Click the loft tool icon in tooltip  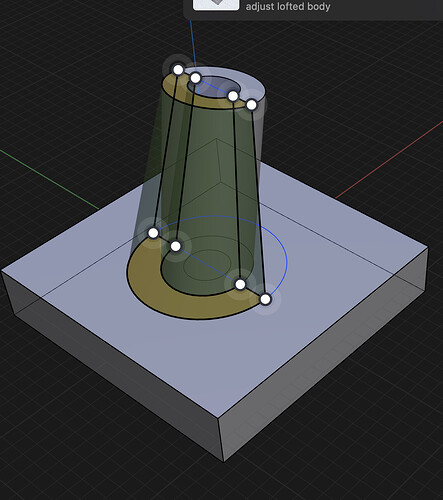216,5
